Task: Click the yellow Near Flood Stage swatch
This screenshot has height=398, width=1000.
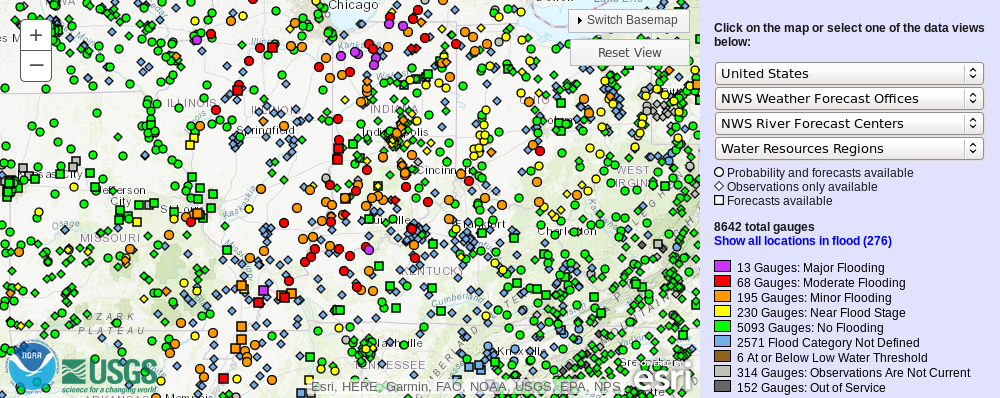Action: (x=722, y=312)
